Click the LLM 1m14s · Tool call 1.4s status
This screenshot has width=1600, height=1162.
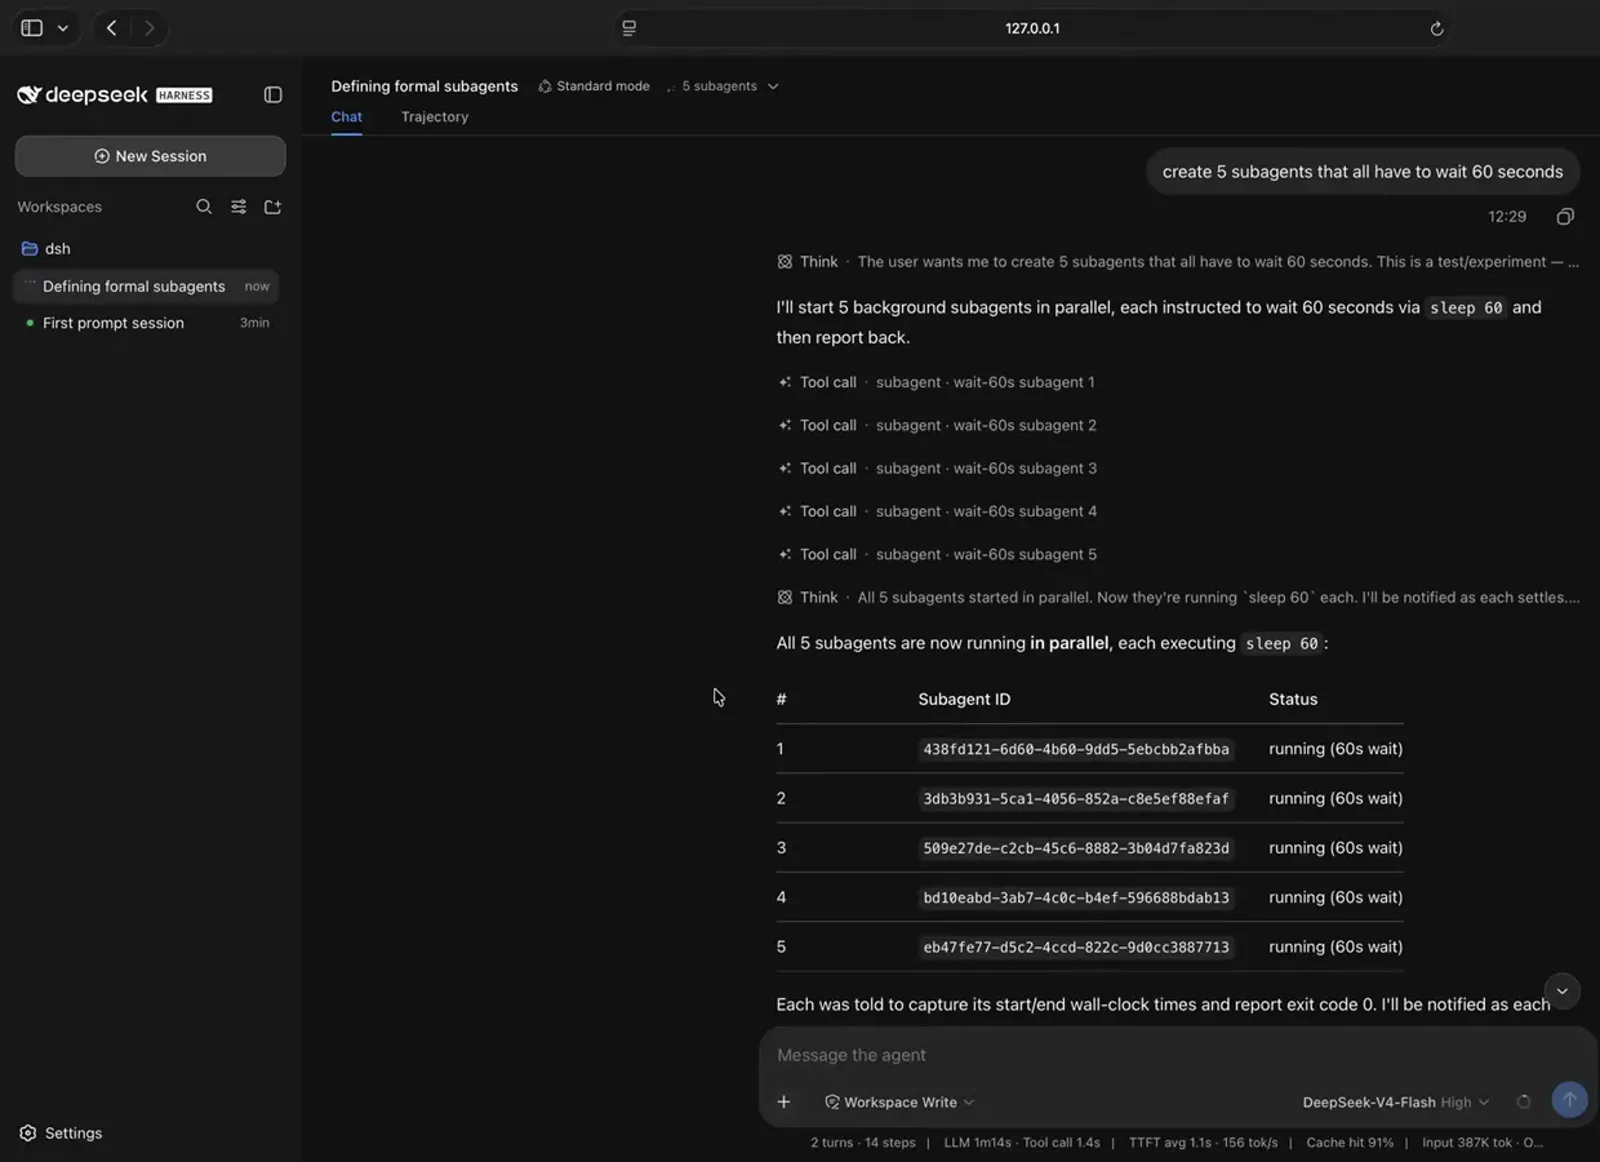[1022, 1142]
